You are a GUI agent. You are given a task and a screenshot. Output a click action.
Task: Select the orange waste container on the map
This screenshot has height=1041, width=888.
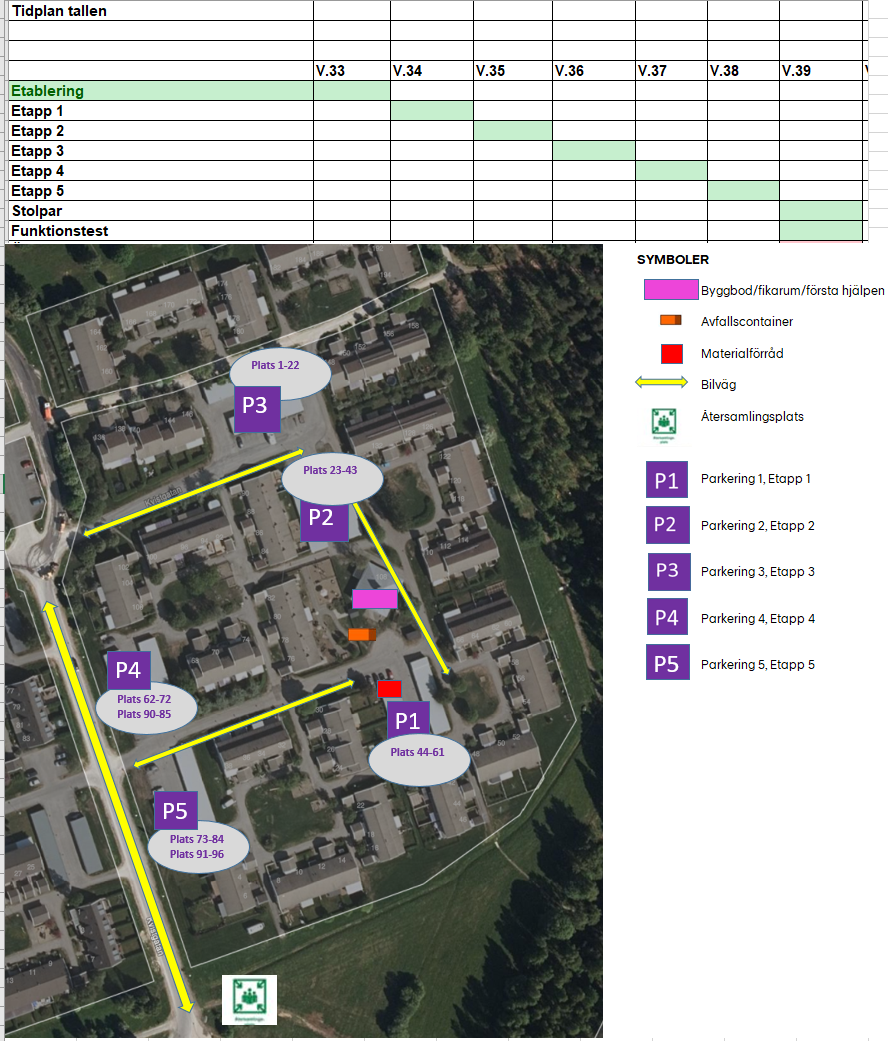click(x=361, y=634)
